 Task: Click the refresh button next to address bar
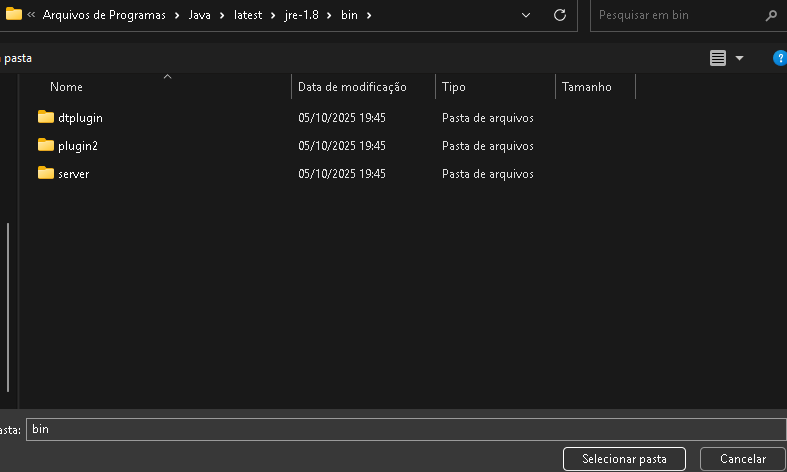coord(560,15)
